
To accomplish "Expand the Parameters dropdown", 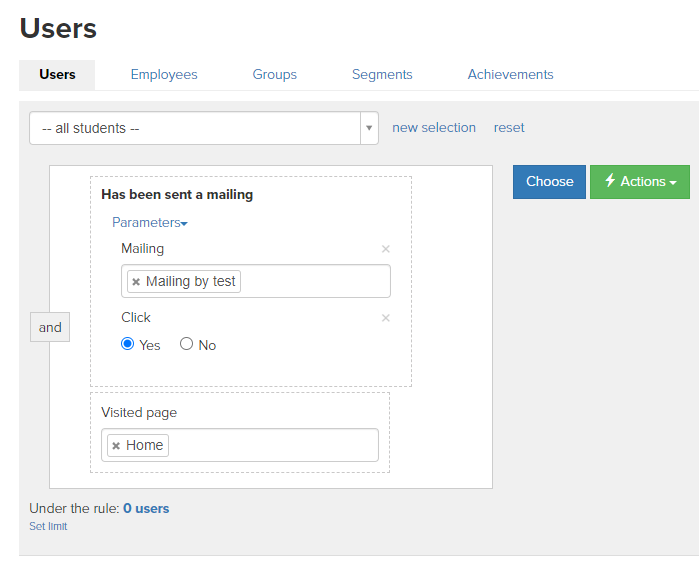I will (150, 222).
